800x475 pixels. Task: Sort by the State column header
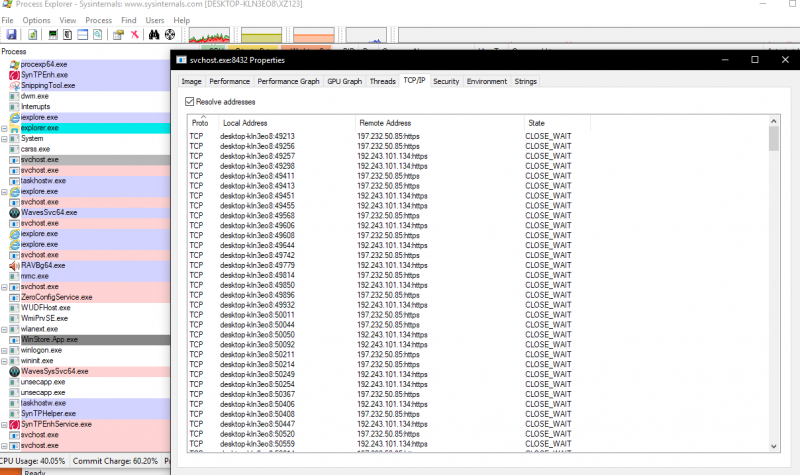pyautogui.click(x=557, y=123)
